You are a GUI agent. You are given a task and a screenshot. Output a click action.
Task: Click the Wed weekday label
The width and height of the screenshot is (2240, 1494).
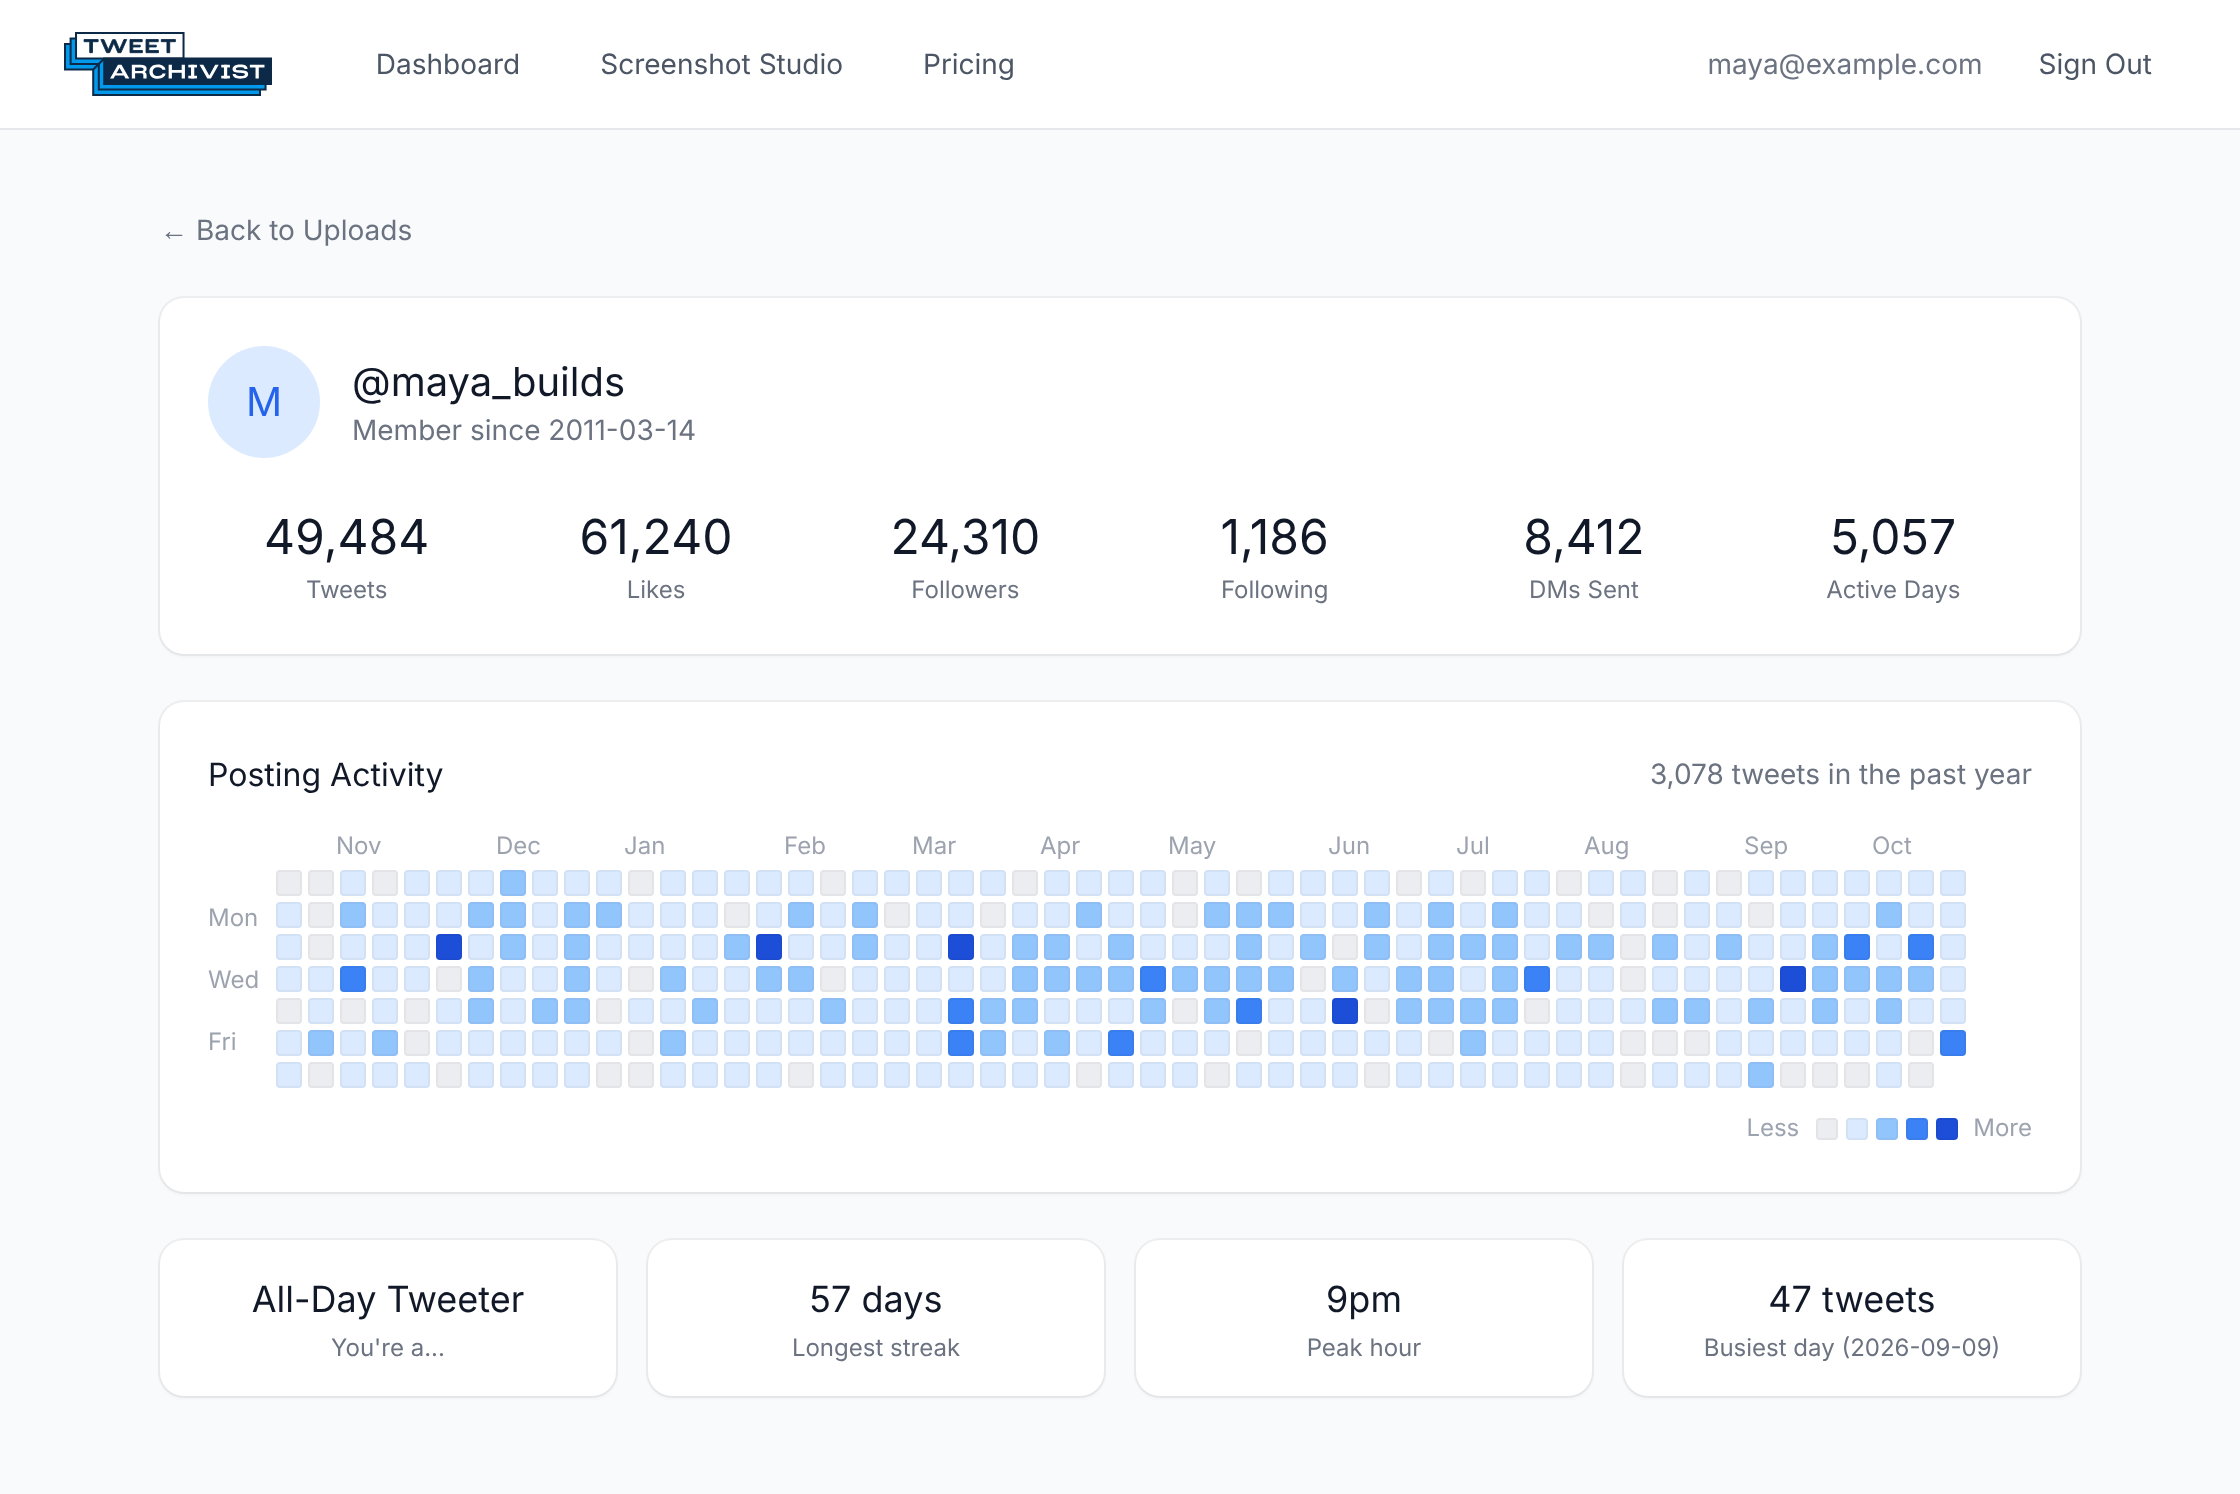coord(233,980)
